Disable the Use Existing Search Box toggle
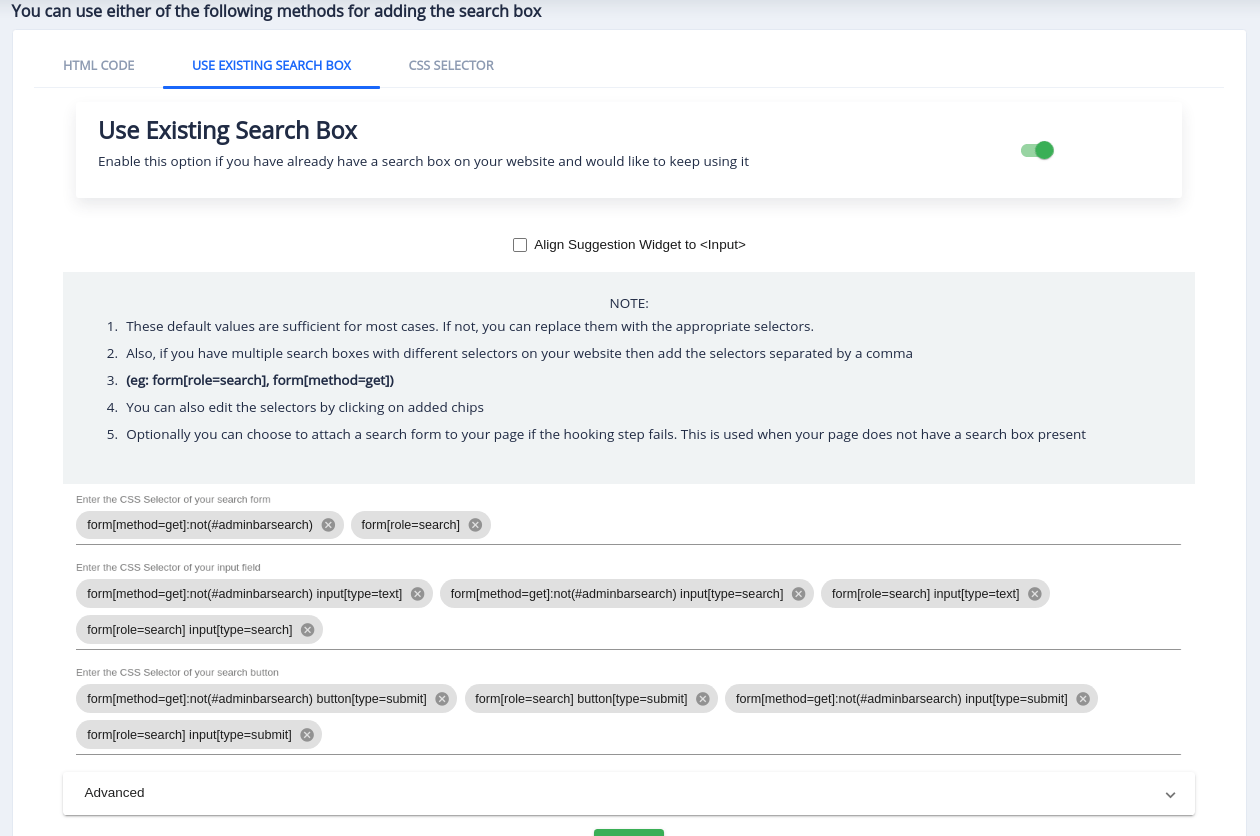Image resolution: width=1260 pixels, height=836 pixels. pyautogui.click(x=1037, y=149)
